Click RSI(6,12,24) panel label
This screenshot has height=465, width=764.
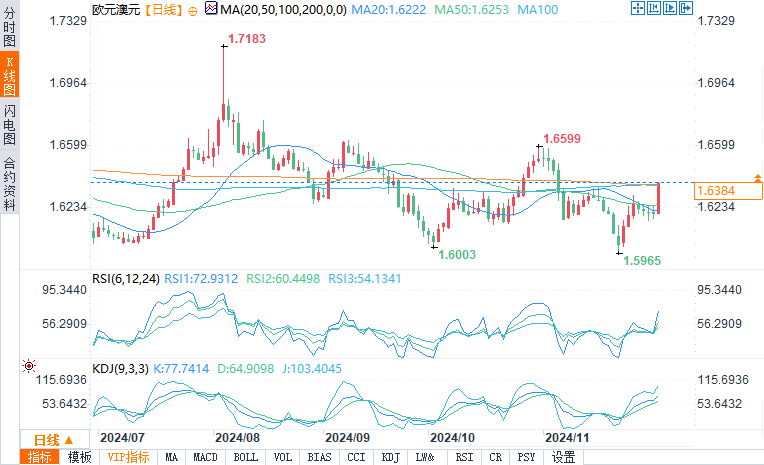pyautogui.click(x=126, y=279)
